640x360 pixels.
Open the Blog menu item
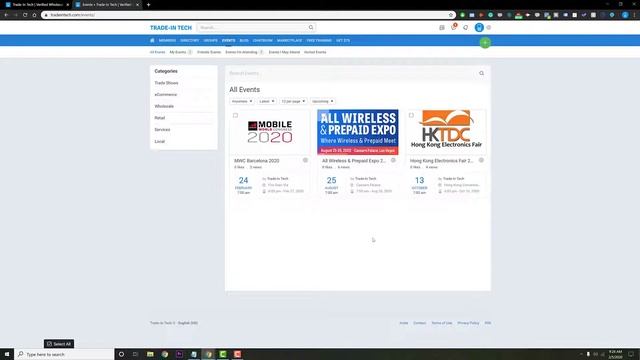point(244,40)
